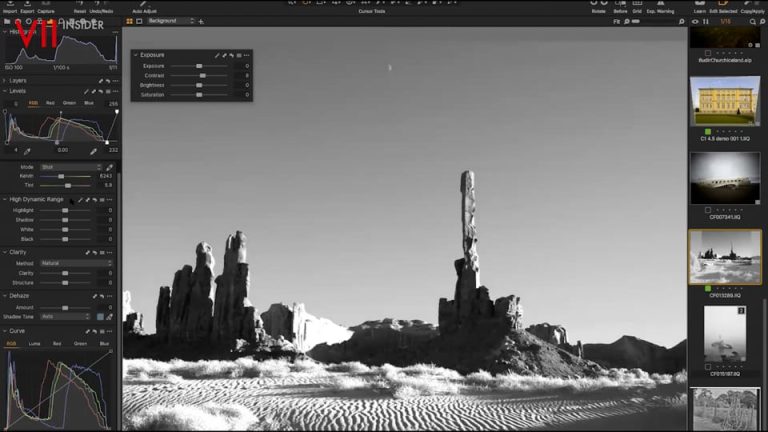This screenshot has height=432, width=768.
Task: Collapse the Levels panel
Action: (x=4, y=92)
